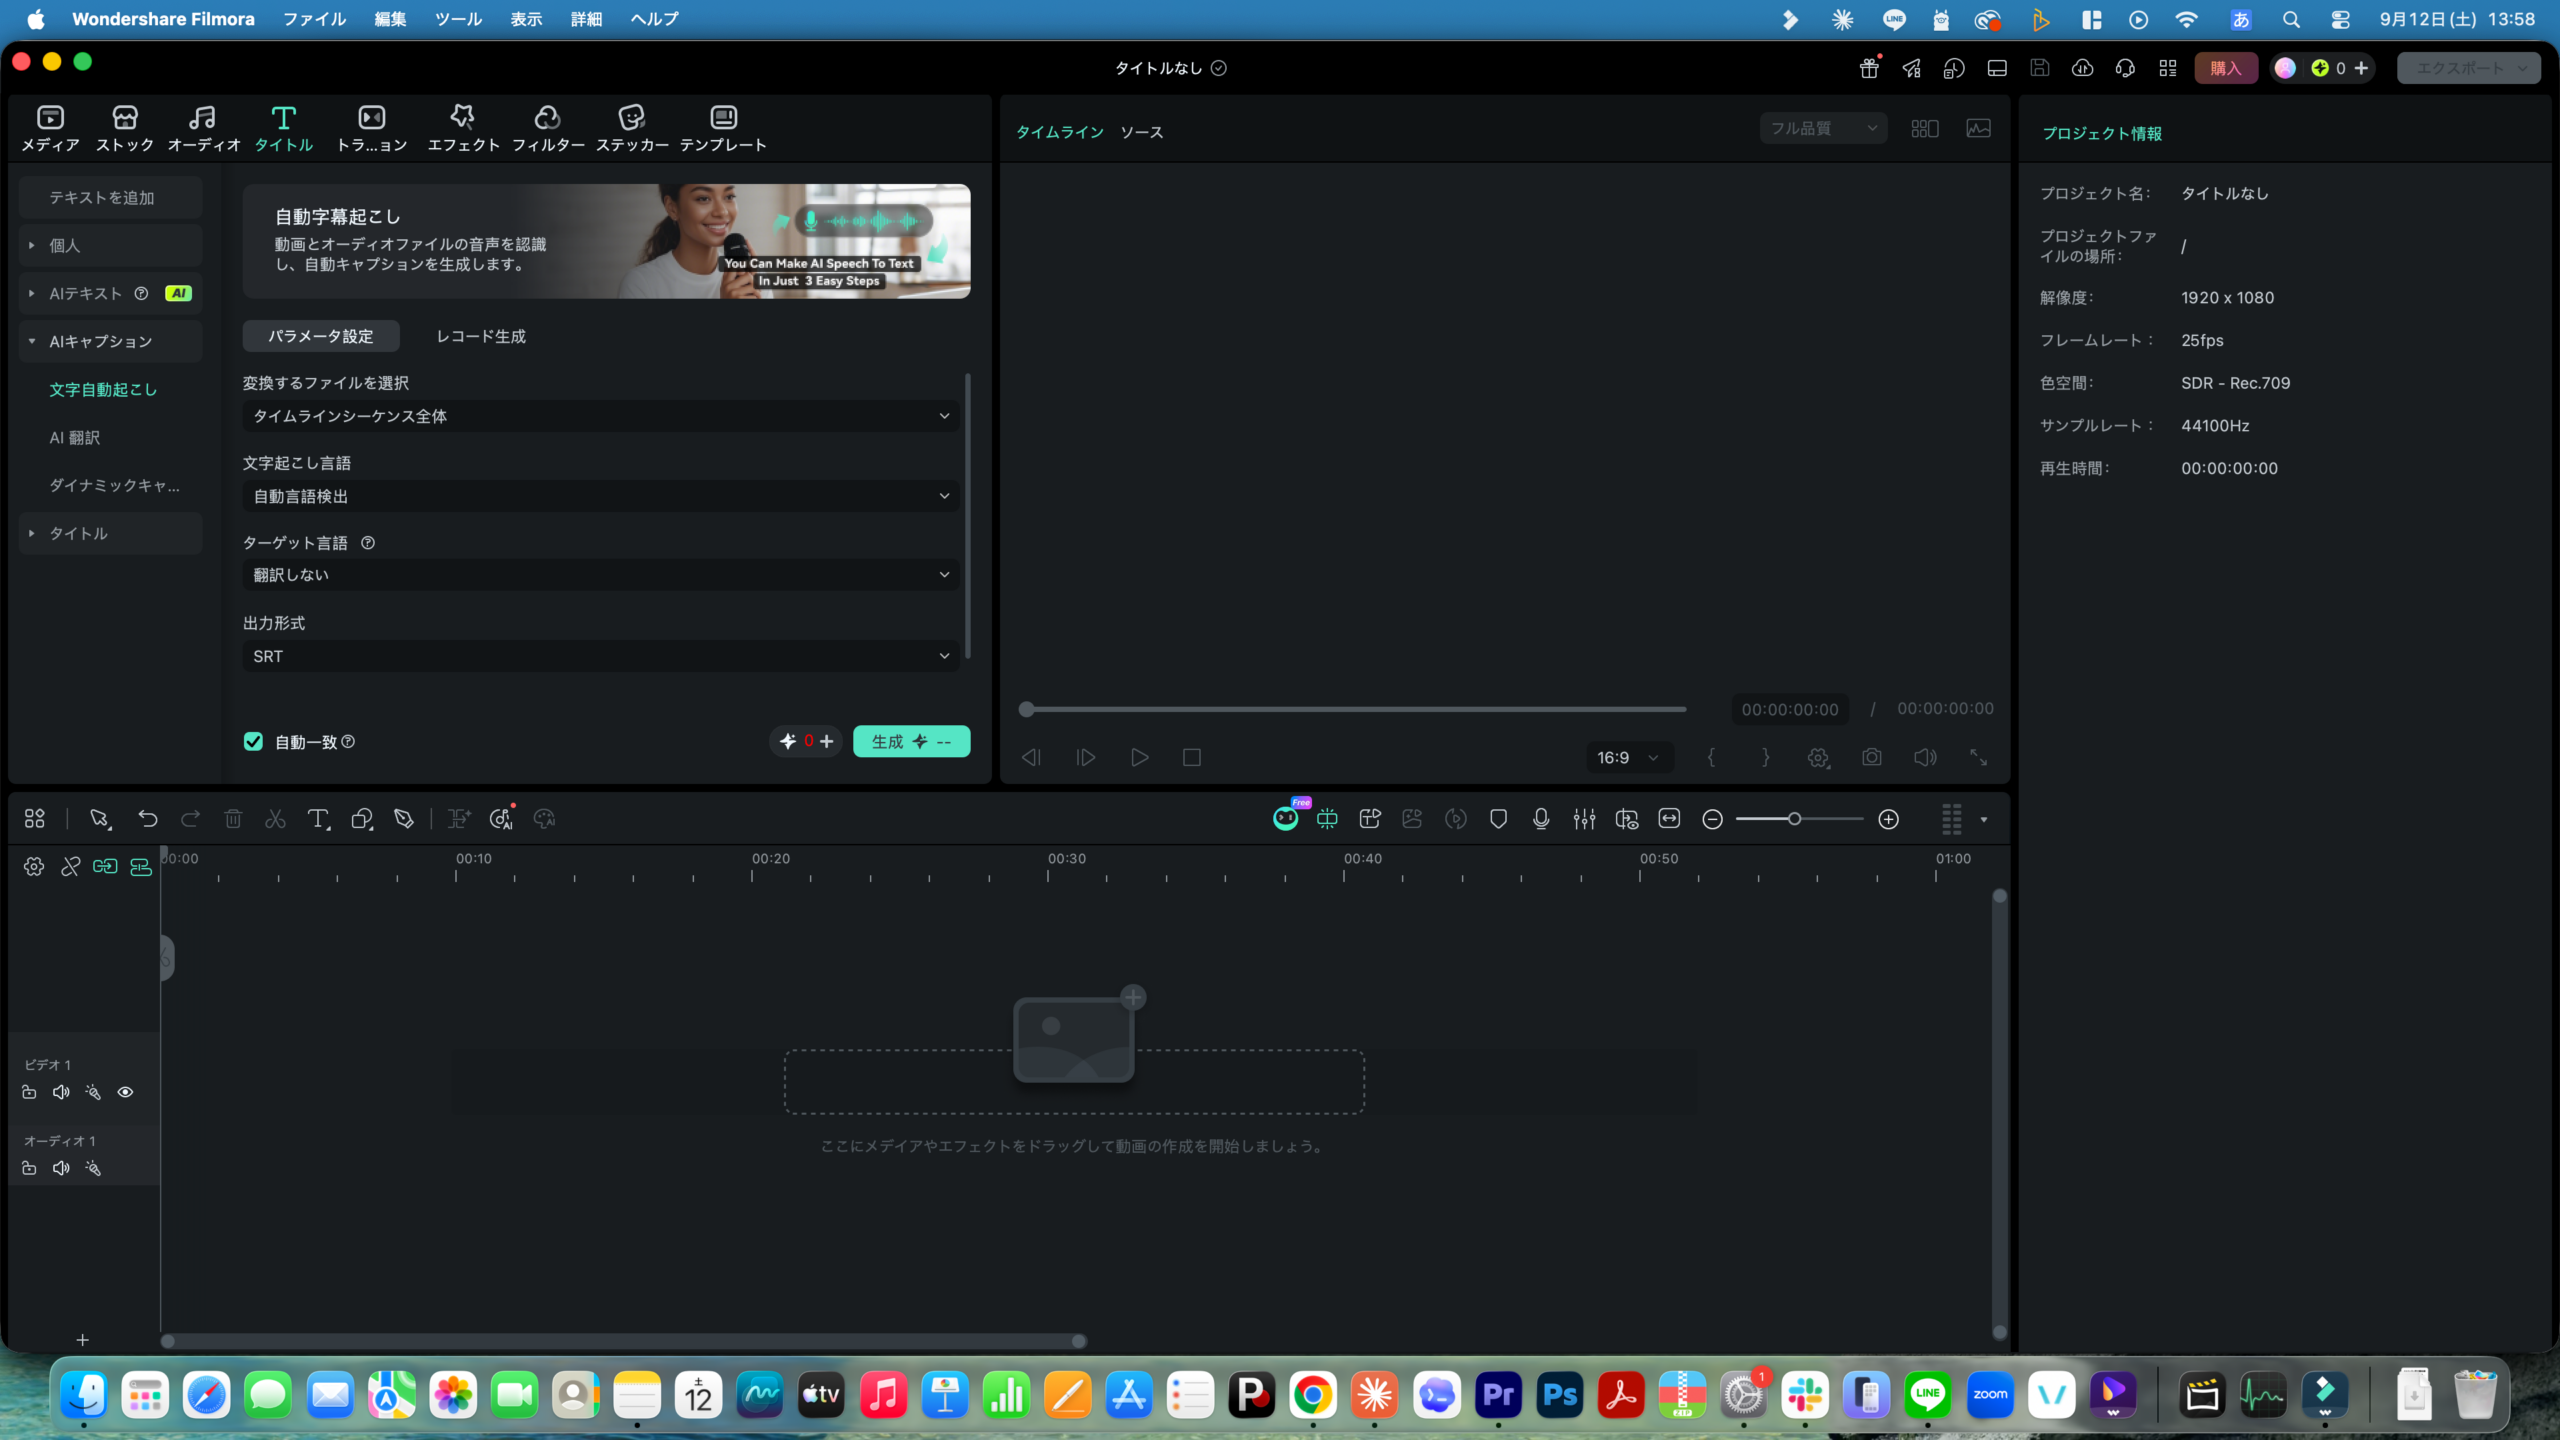Select AI 翻訳 in the sidebar
The height and width of the screenshot is (1440, 2560).
[75, 437]
